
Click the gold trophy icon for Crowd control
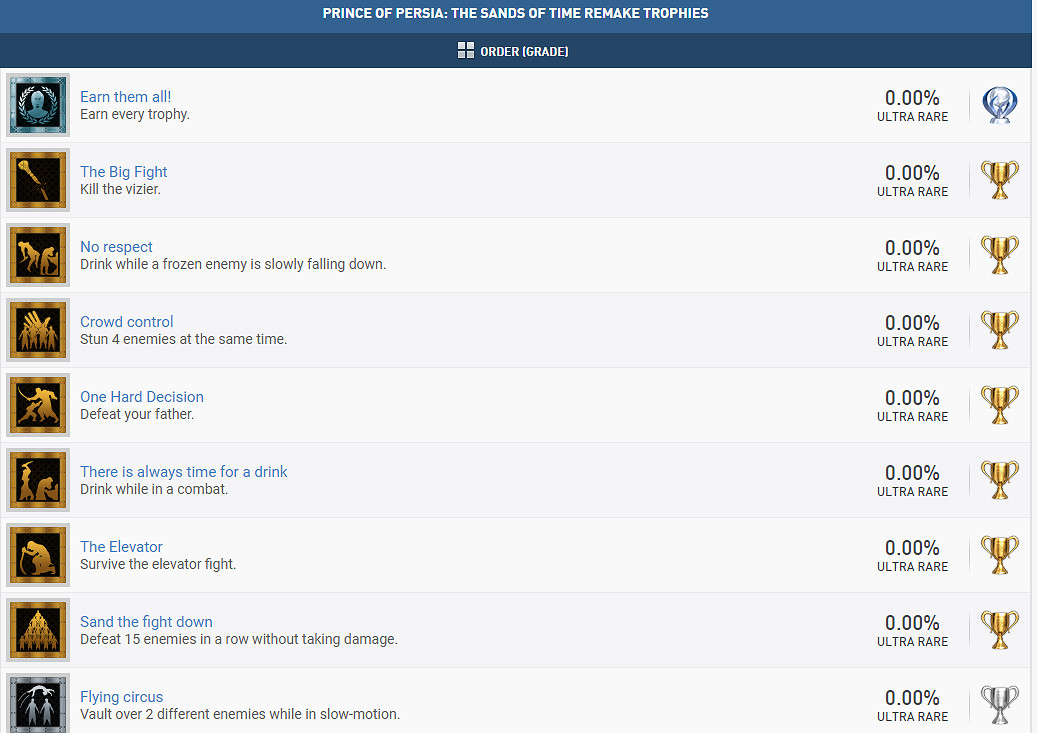tap(999, 330)
